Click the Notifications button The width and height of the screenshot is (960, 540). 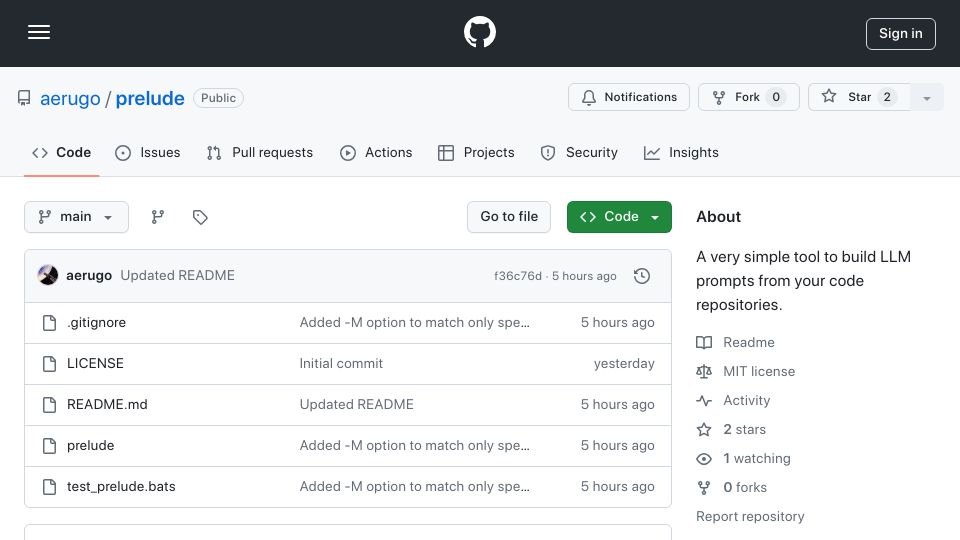coord(629,97)
